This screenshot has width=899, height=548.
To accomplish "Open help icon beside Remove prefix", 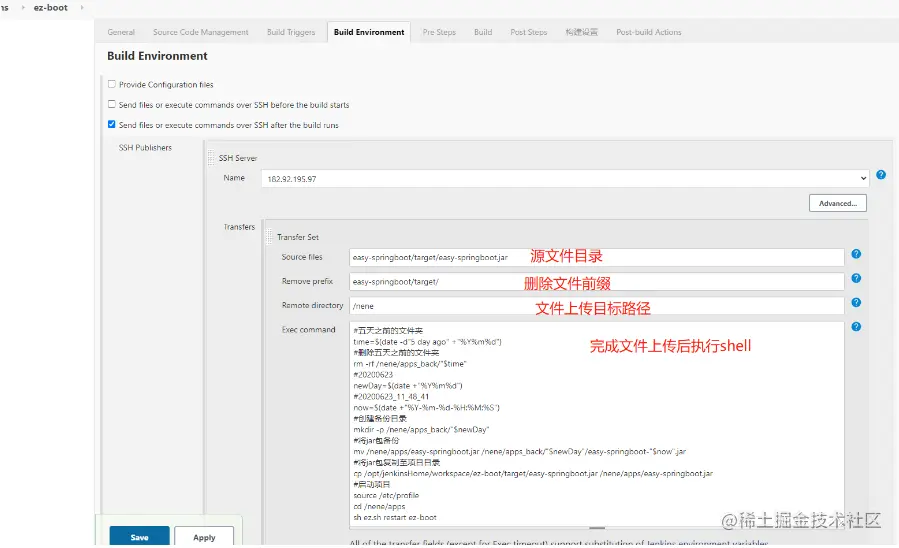I will (856, 278).
